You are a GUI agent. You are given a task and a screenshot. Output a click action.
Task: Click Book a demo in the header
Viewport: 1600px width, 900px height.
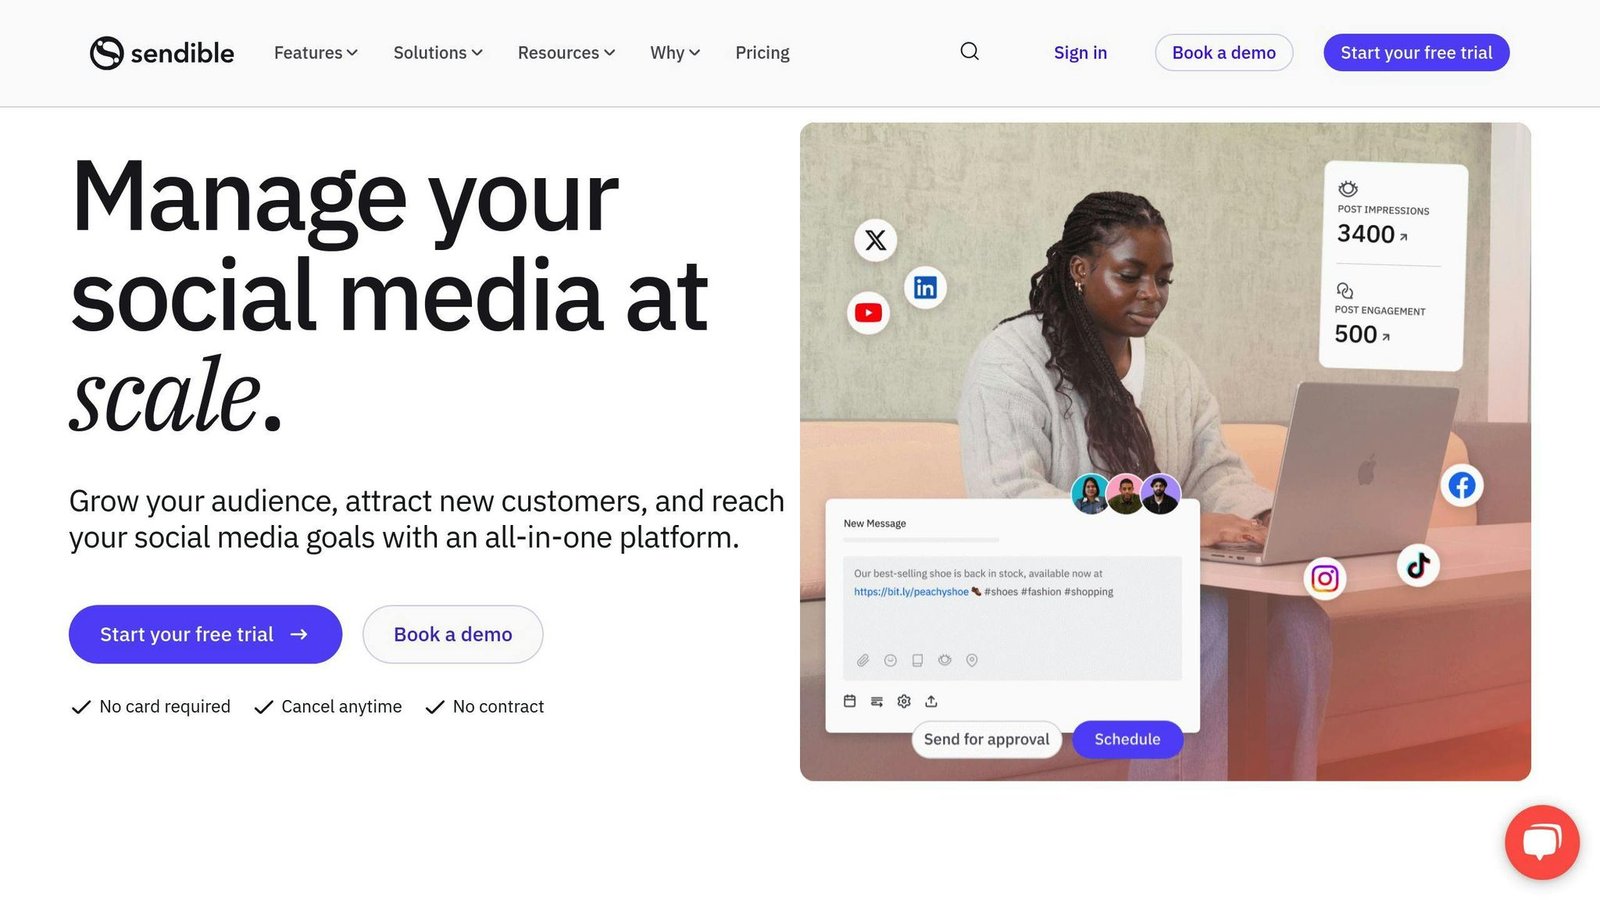coord(1224,53)
